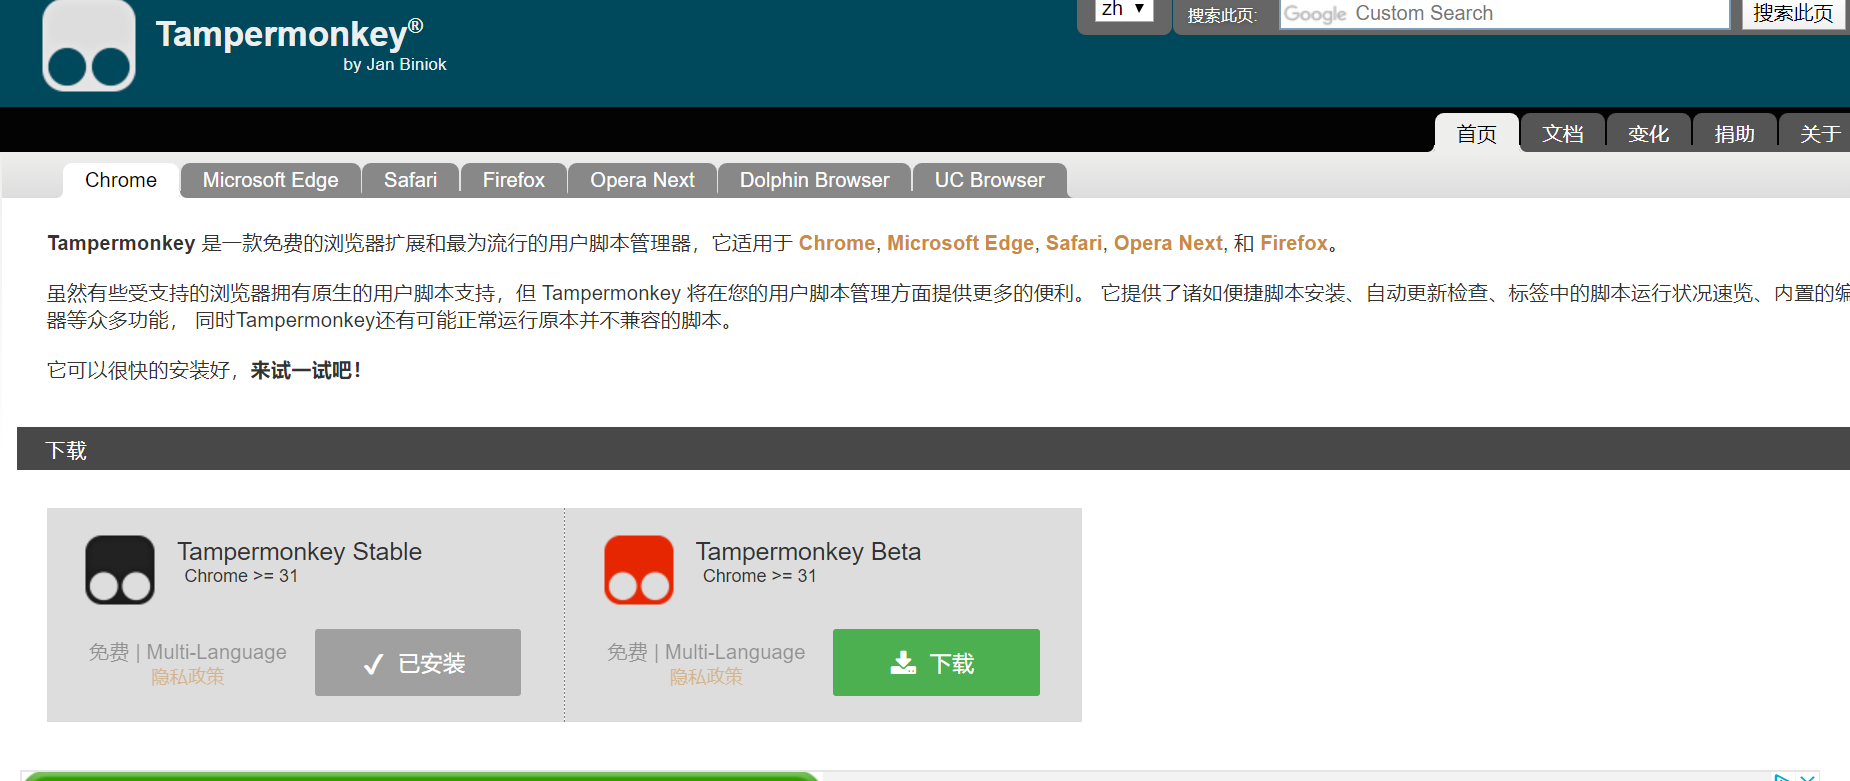Click the 搜索此页 search button
The image size is (1850, 781).
coord(1793,14)
